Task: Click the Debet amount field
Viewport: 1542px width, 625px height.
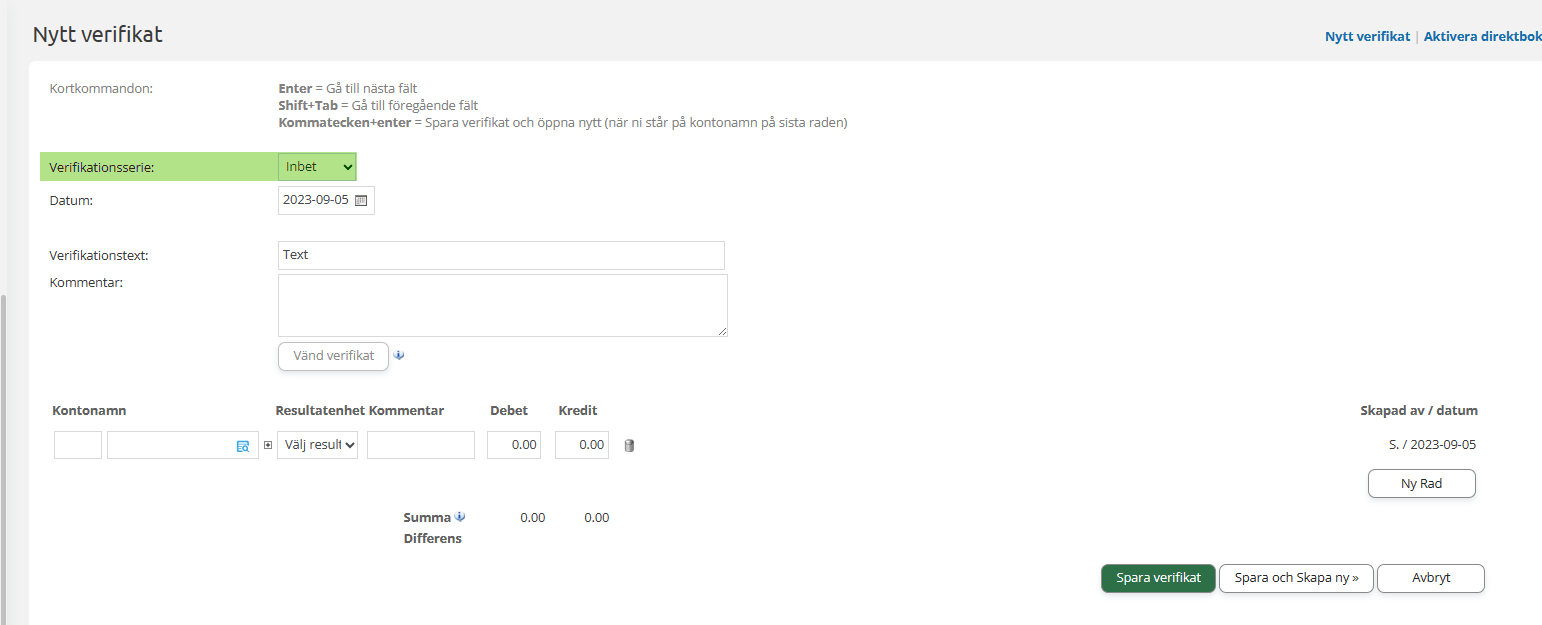Action: 514,445
